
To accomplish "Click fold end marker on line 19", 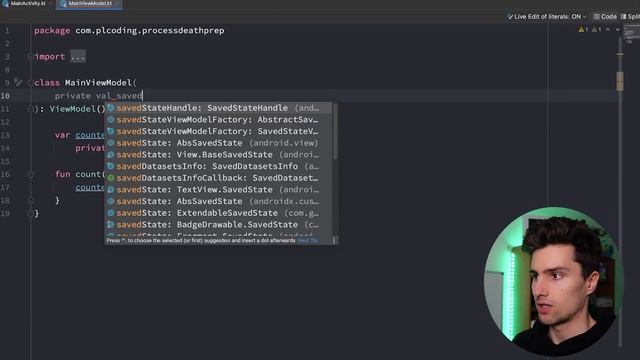I will pyautogui.click(x=31, y=213).
